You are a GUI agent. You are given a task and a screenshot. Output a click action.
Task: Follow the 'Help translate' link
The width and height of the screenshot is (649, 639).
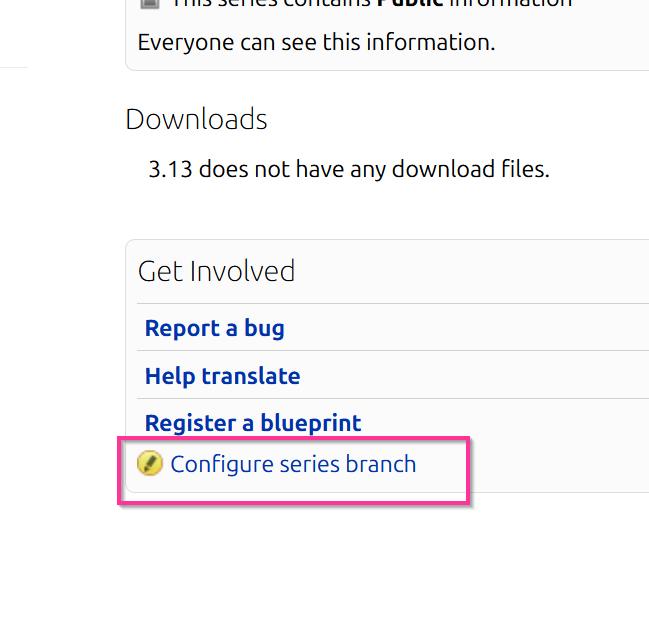coord(222,376)
